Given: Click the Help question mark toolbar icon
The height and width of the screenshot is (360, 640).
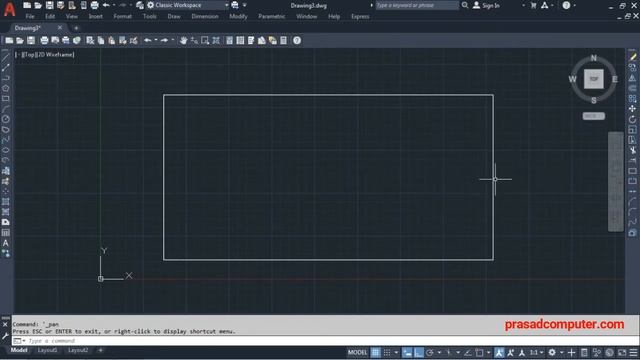Looking at the screenshot, I should [297, 40].
